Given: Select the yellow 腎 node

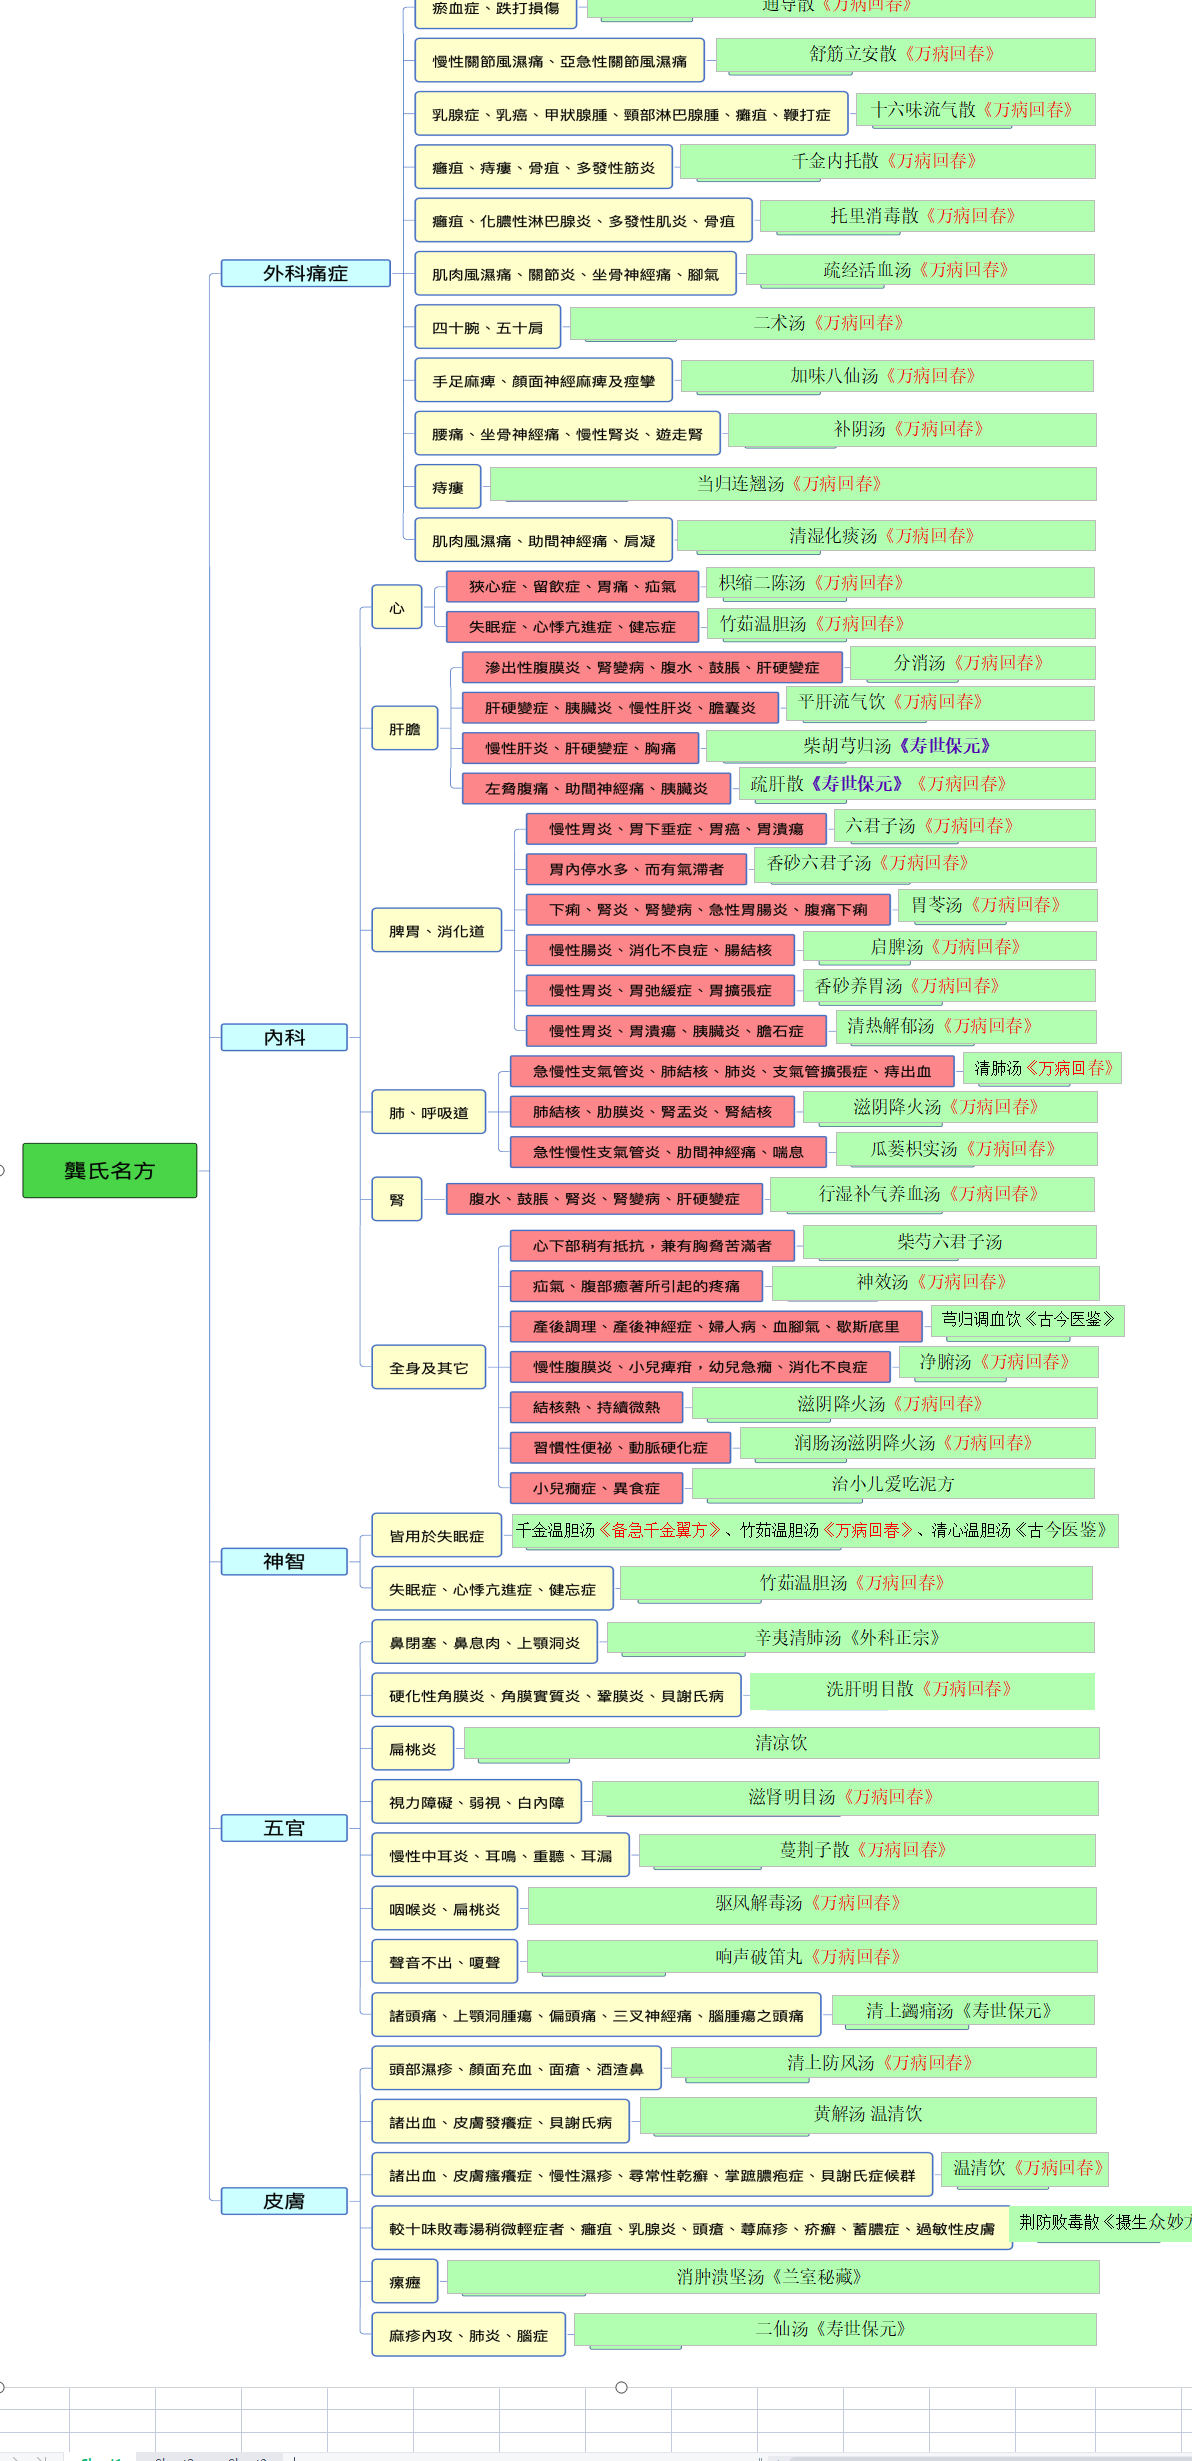Looking at the screenshot, I should (397, 1199).
